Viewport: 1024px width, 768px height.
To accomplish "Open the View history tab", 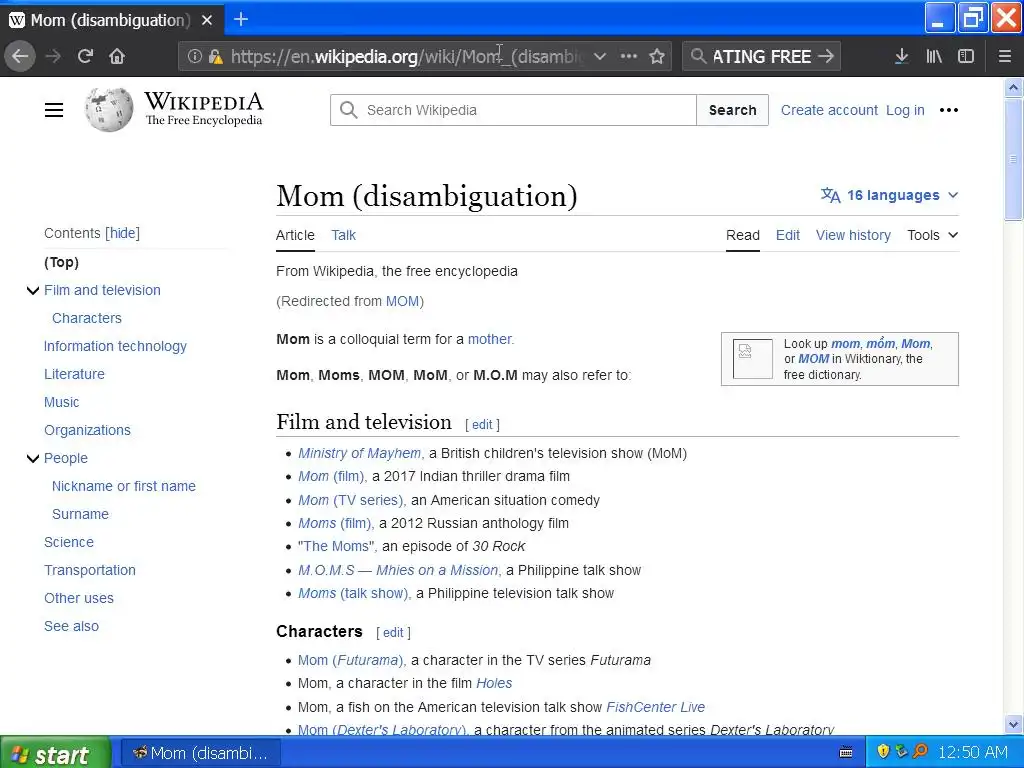I will pyautogui.click(x=853, y=235).
